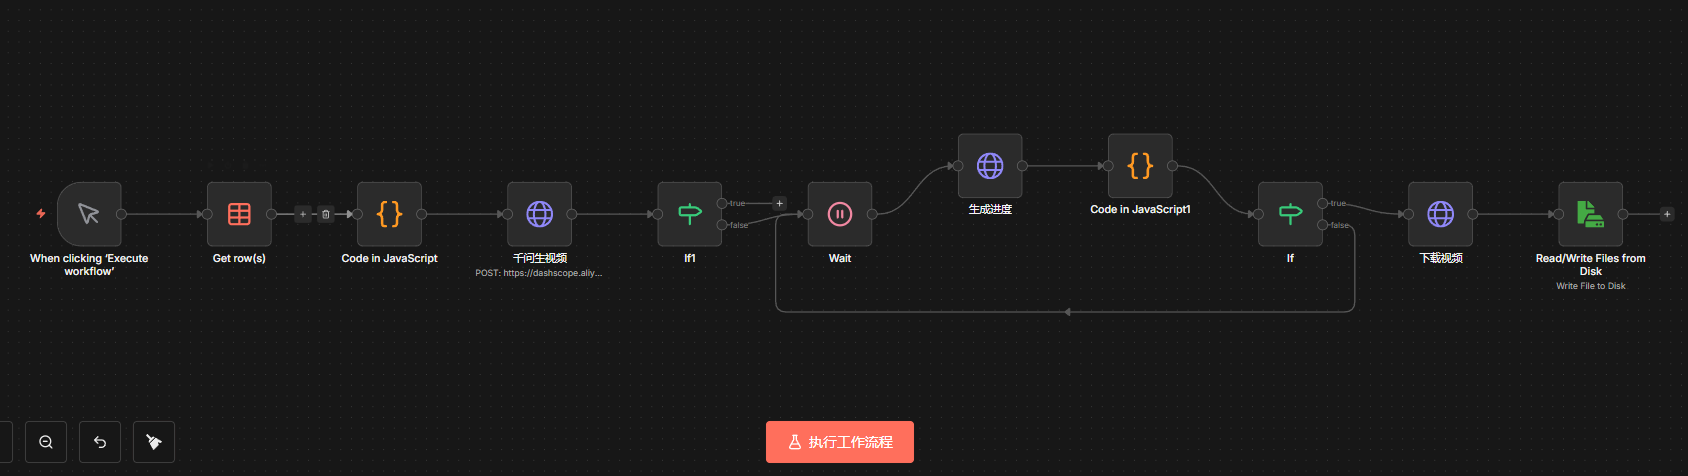Open the 下载视频 HTTP request node

1440,214
